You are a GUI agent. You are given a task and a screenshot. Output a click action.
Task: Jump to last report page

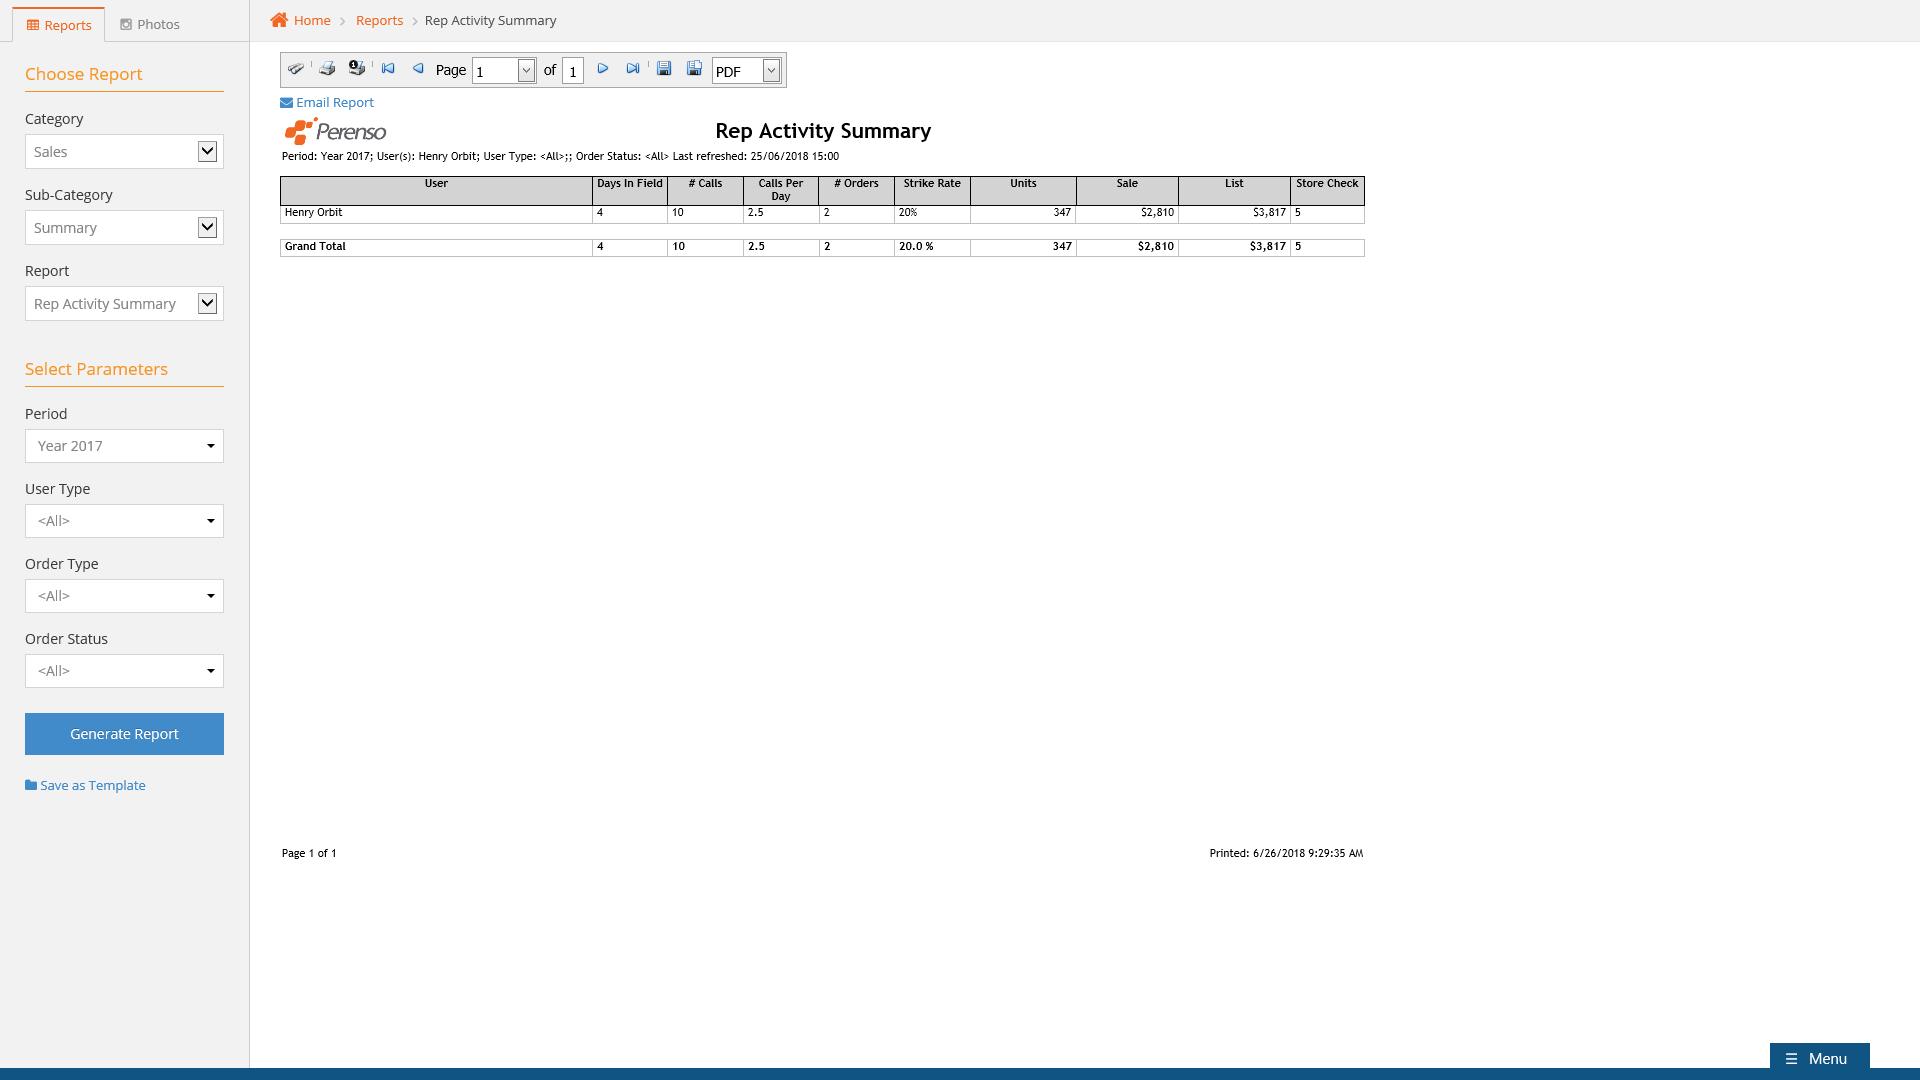pos(633,69)
